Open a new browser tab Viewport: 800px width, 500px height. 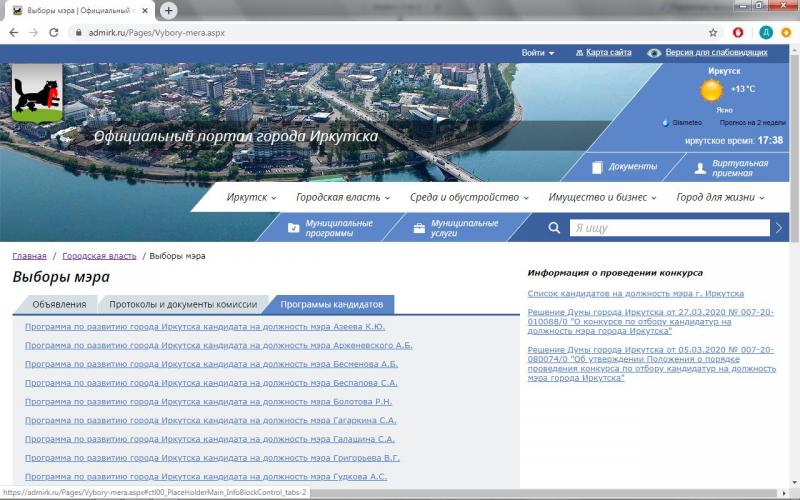(x=168, y=10)
